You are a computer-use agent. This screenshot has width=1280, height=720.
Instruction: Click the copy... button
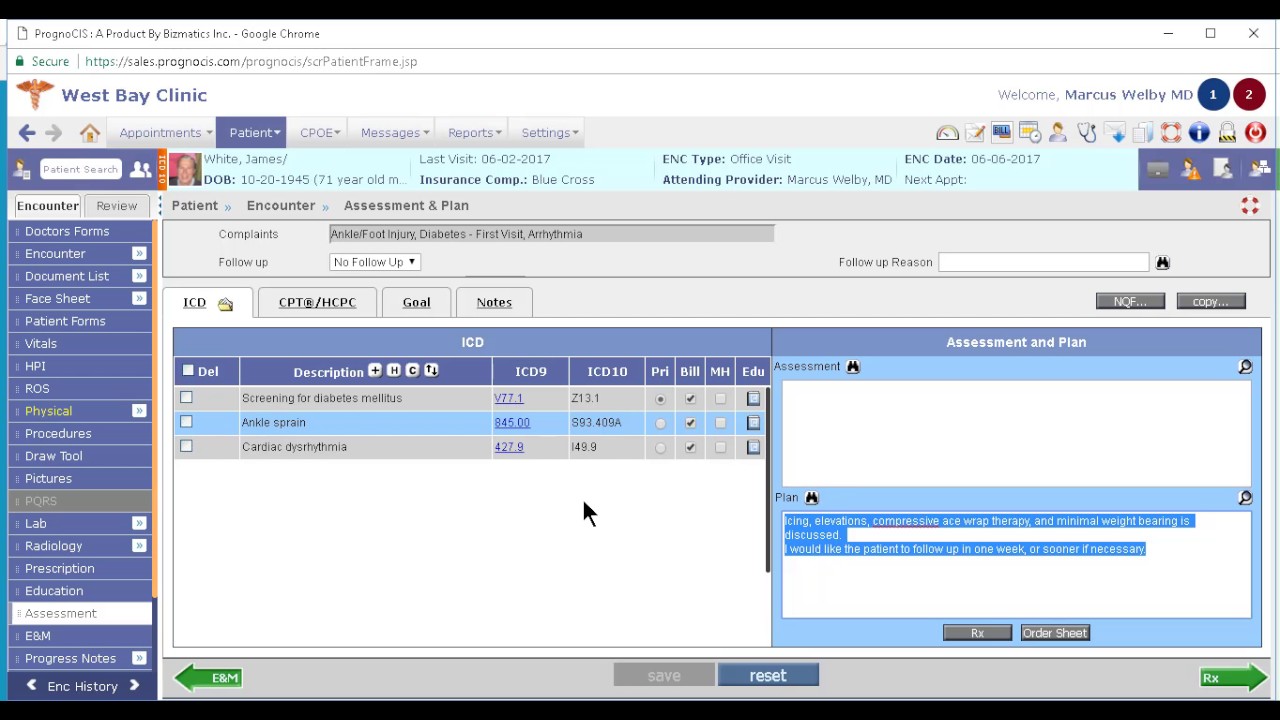tap(1210, 302)
